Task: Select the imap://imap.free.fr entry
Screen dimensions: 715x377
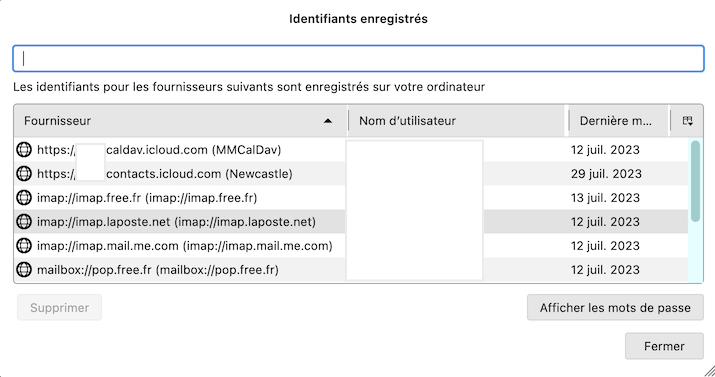Action: click(351, 197)
